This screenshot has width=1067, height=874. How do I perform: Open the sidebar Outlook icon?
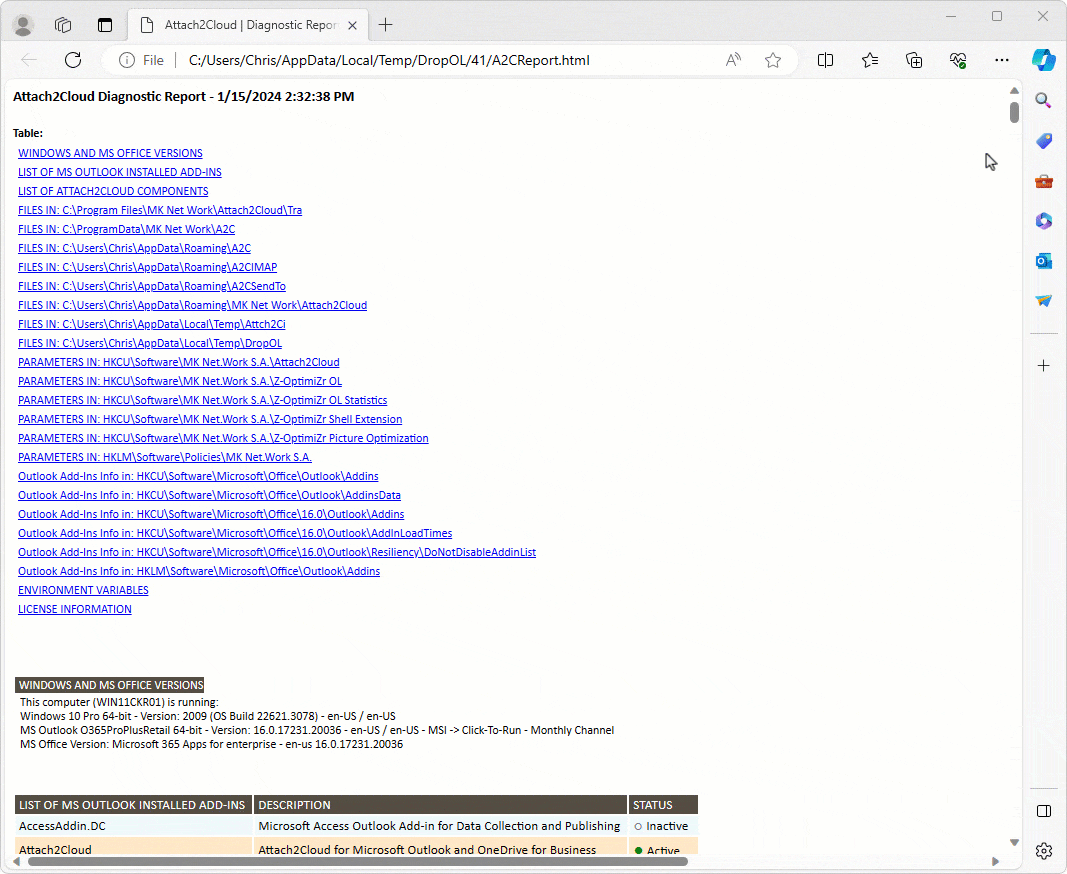click(1043, 261)
